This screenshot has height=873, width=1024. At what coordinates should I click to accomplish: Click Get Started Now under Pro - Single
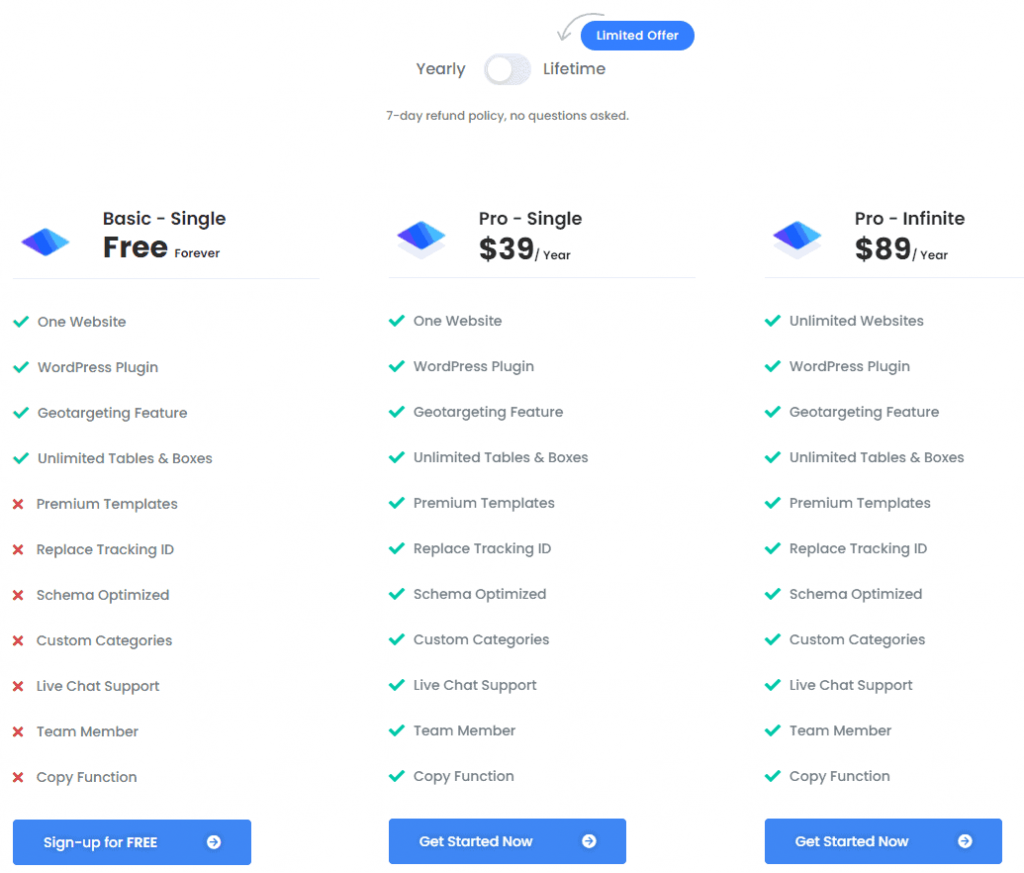pyautogui.click(x=507, y=841)
